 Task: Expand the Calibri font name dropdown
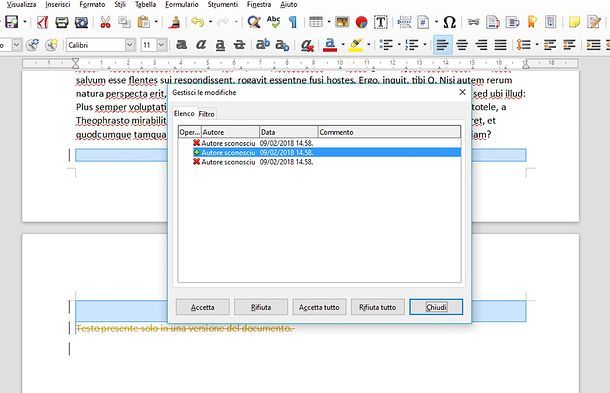coord(130,45)
